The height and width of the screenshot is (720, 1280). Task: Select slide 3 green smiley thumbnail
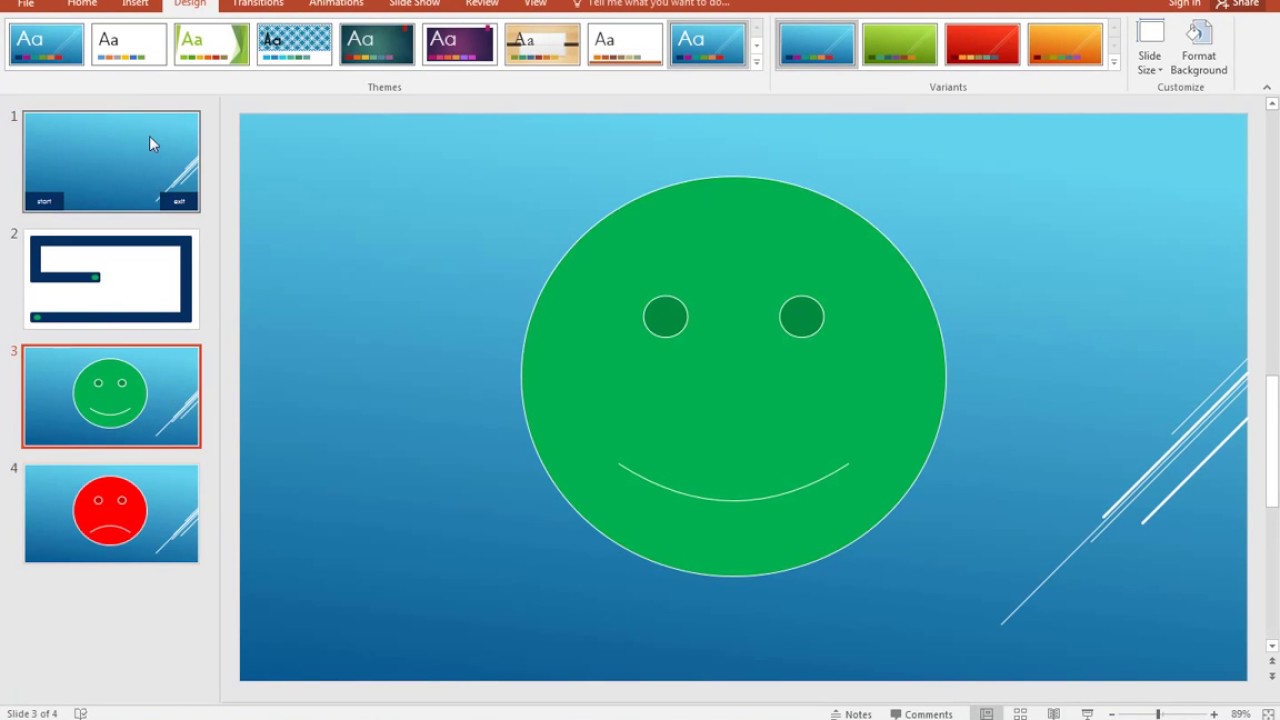coord(112,396)
